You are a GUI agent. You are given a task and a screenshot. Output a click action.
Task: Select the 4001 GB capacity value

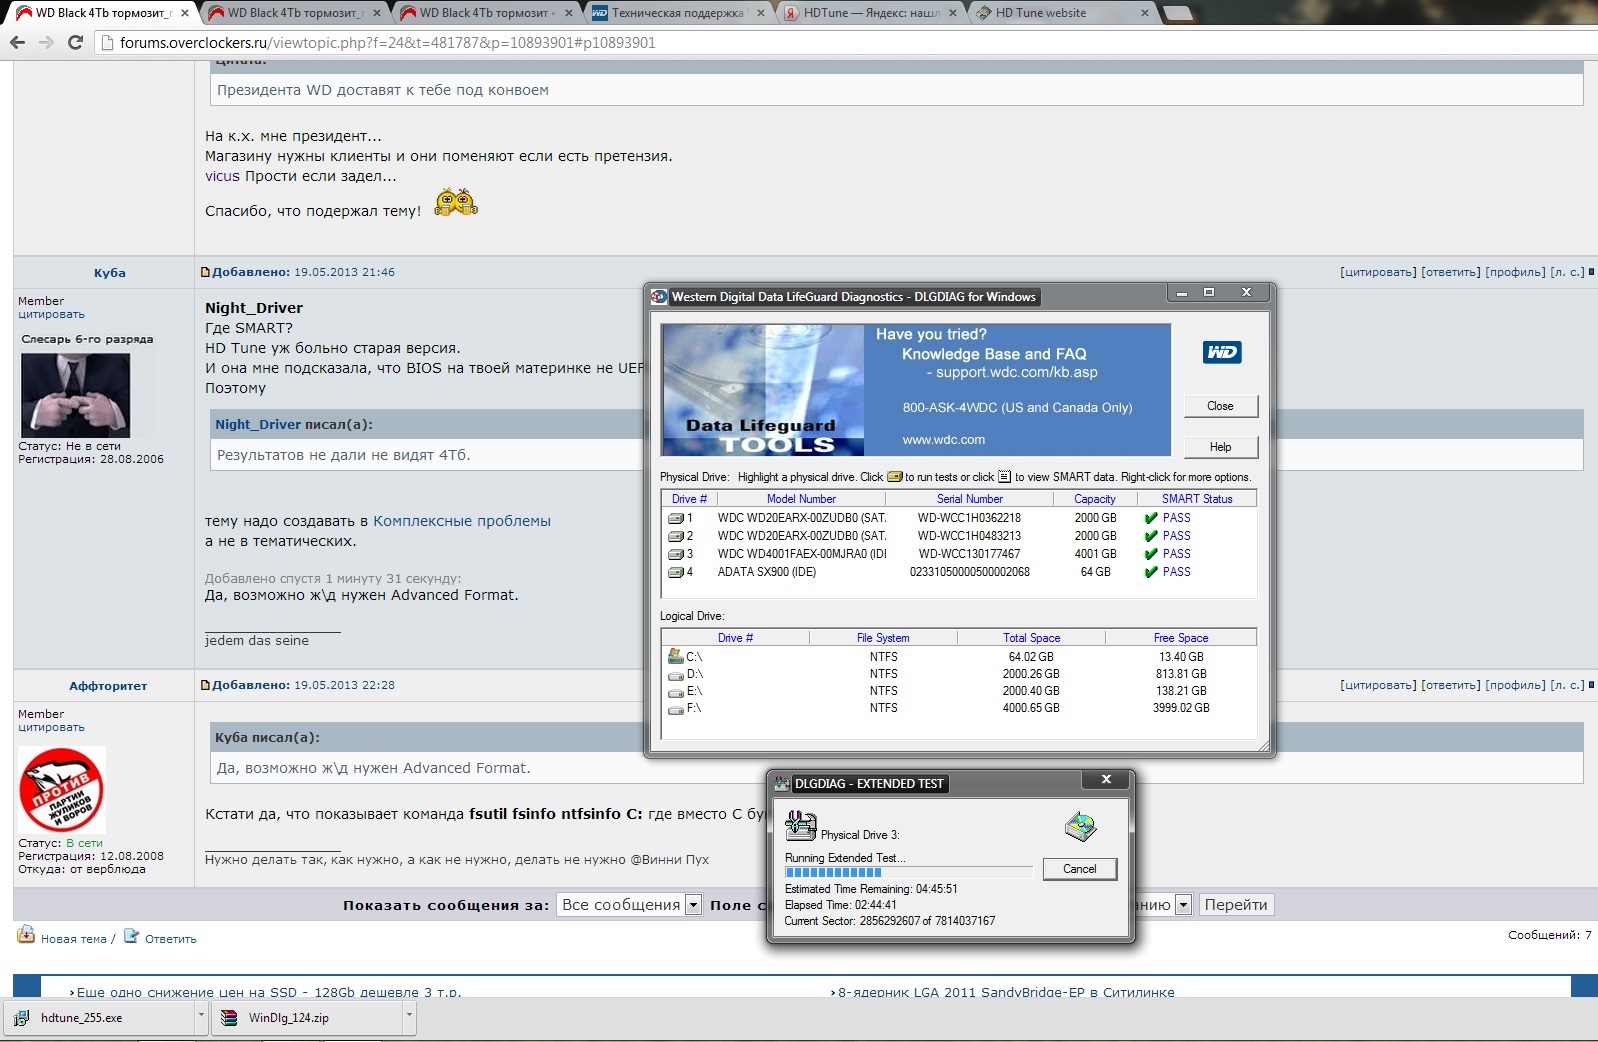point(1095,554)
